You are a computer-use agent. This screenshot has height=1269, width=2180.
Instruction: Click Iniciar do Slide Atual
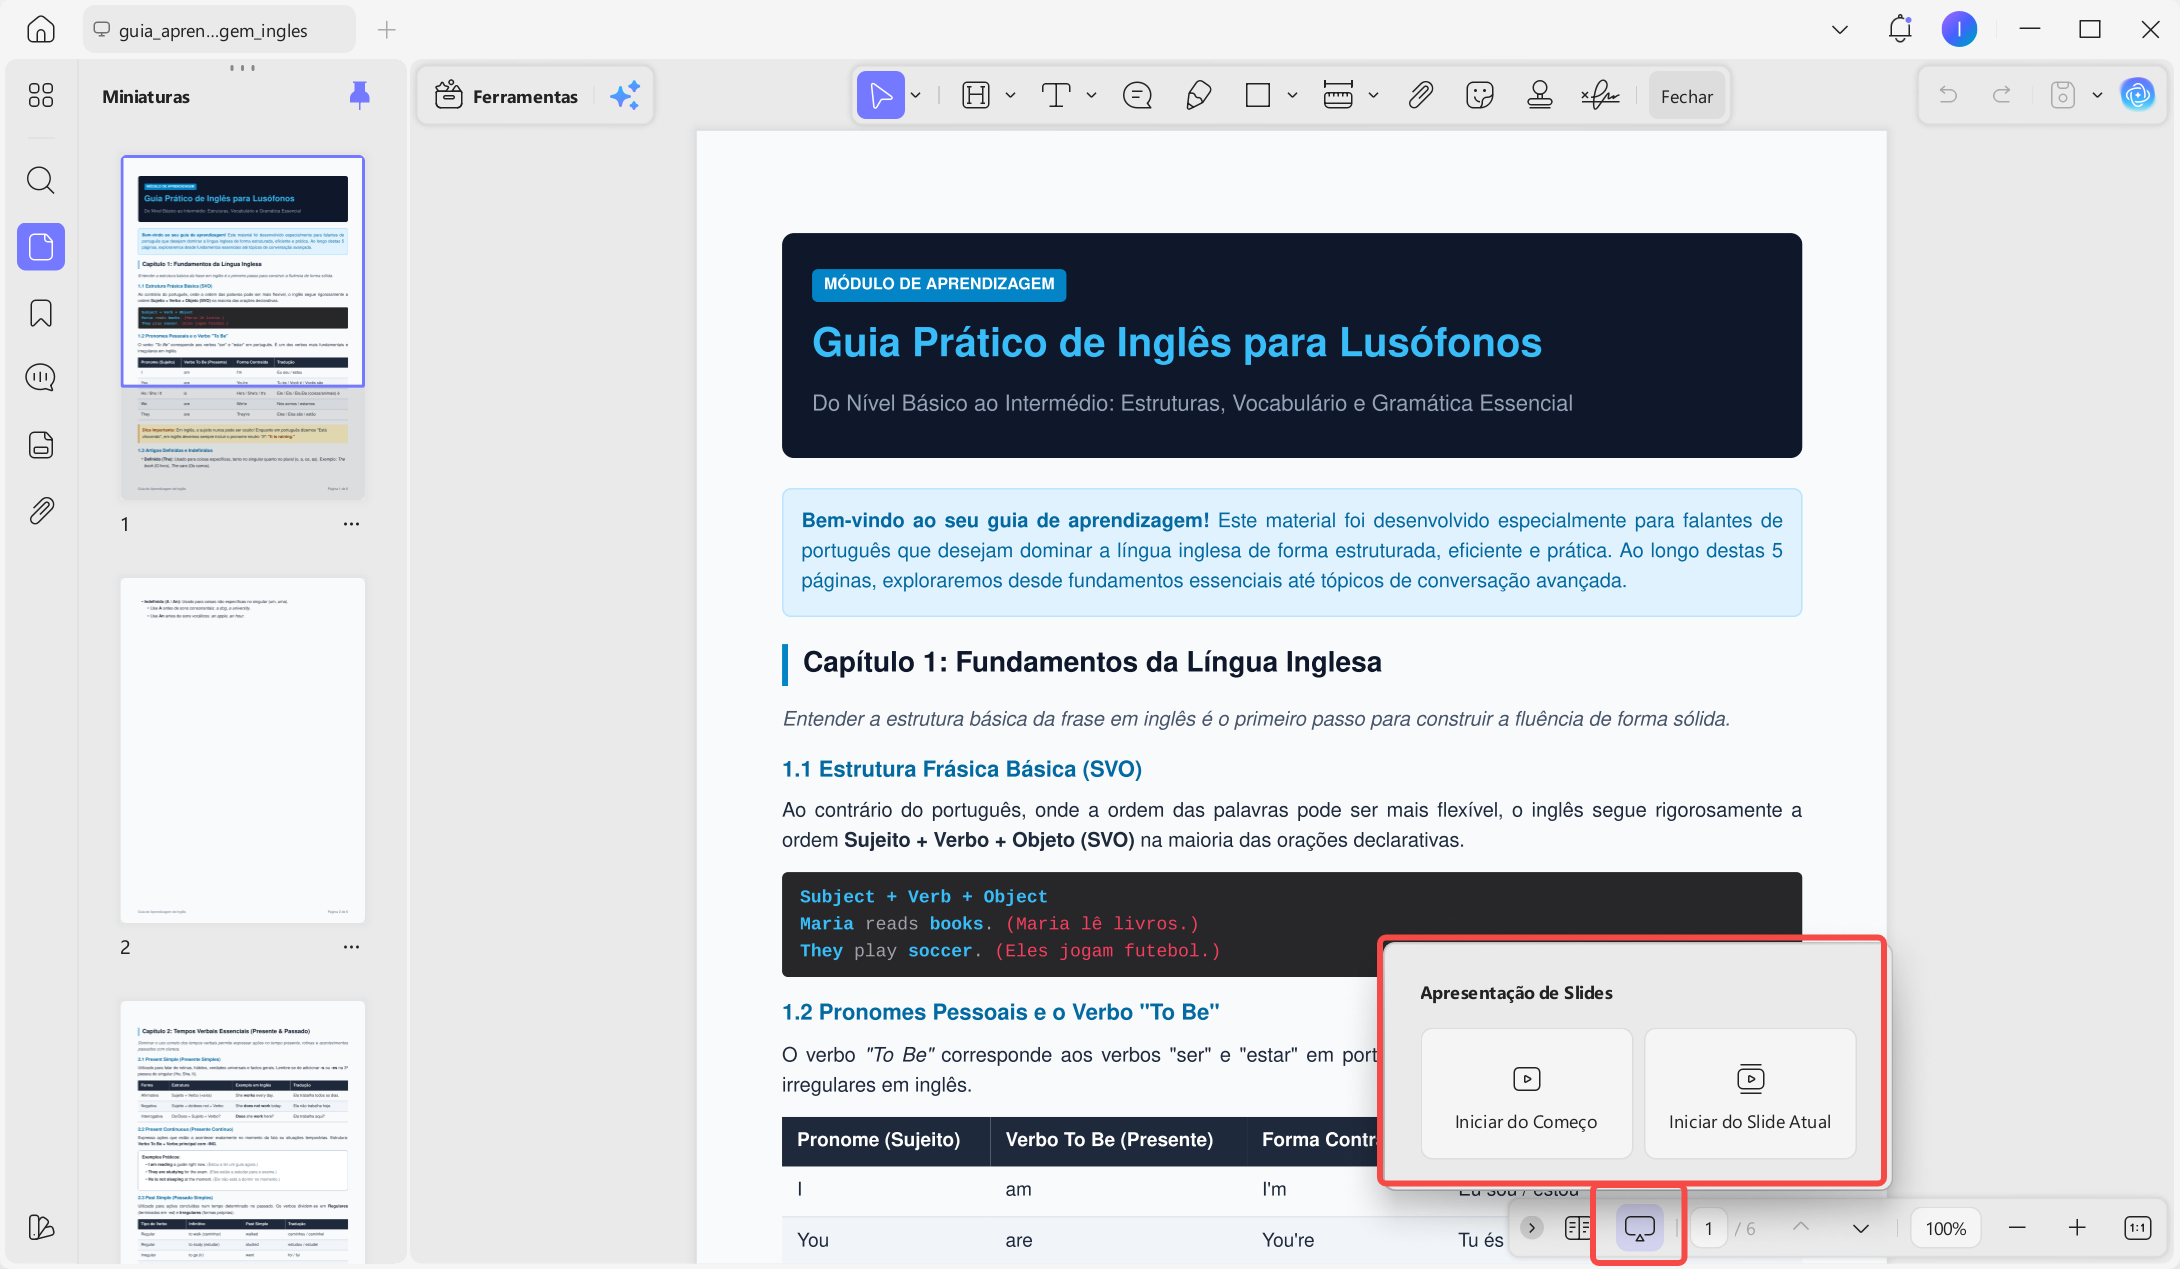point(1750,1094)
